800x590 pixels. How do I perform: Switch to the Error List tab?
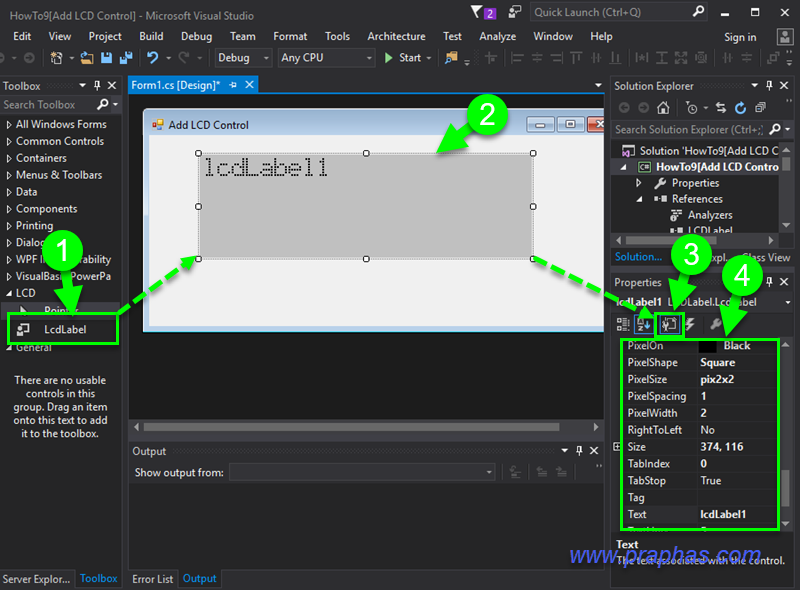[x=153, y=579]
